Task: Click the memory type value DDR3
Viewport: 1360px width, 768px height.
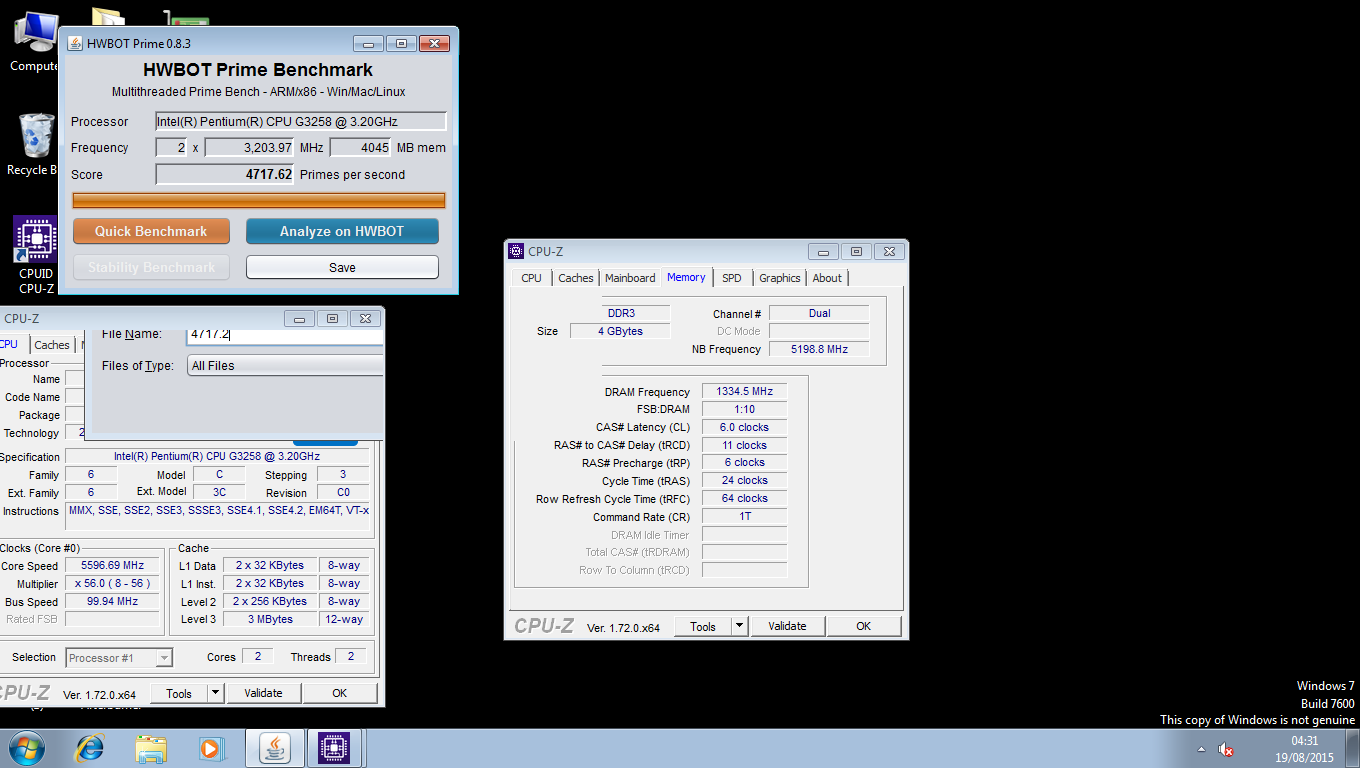Action: pos(620,313)
